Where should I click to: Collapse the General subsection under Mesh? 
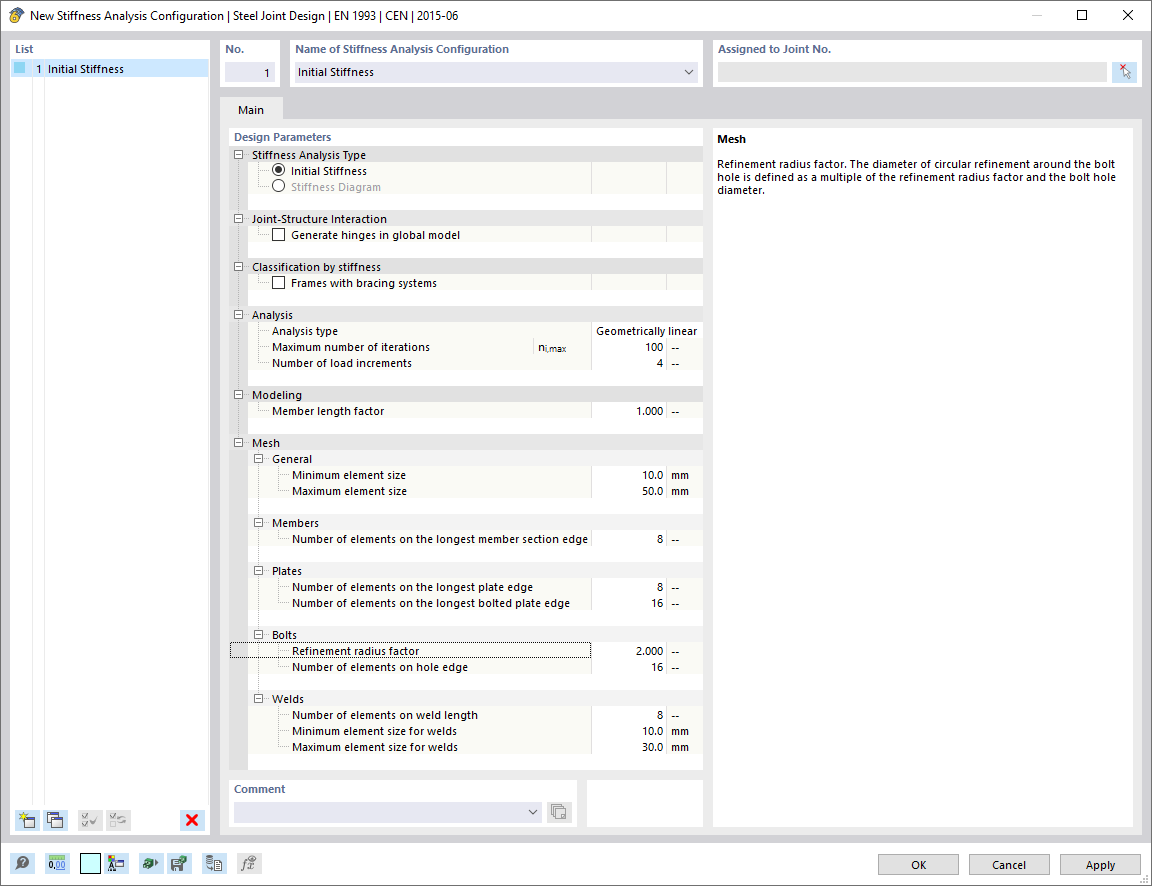click(x=259, y=458)
